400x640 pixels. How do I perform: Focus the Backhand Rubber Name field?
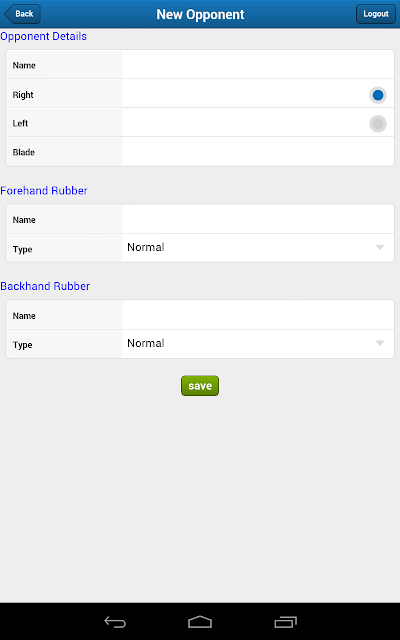tap(258, 315)
